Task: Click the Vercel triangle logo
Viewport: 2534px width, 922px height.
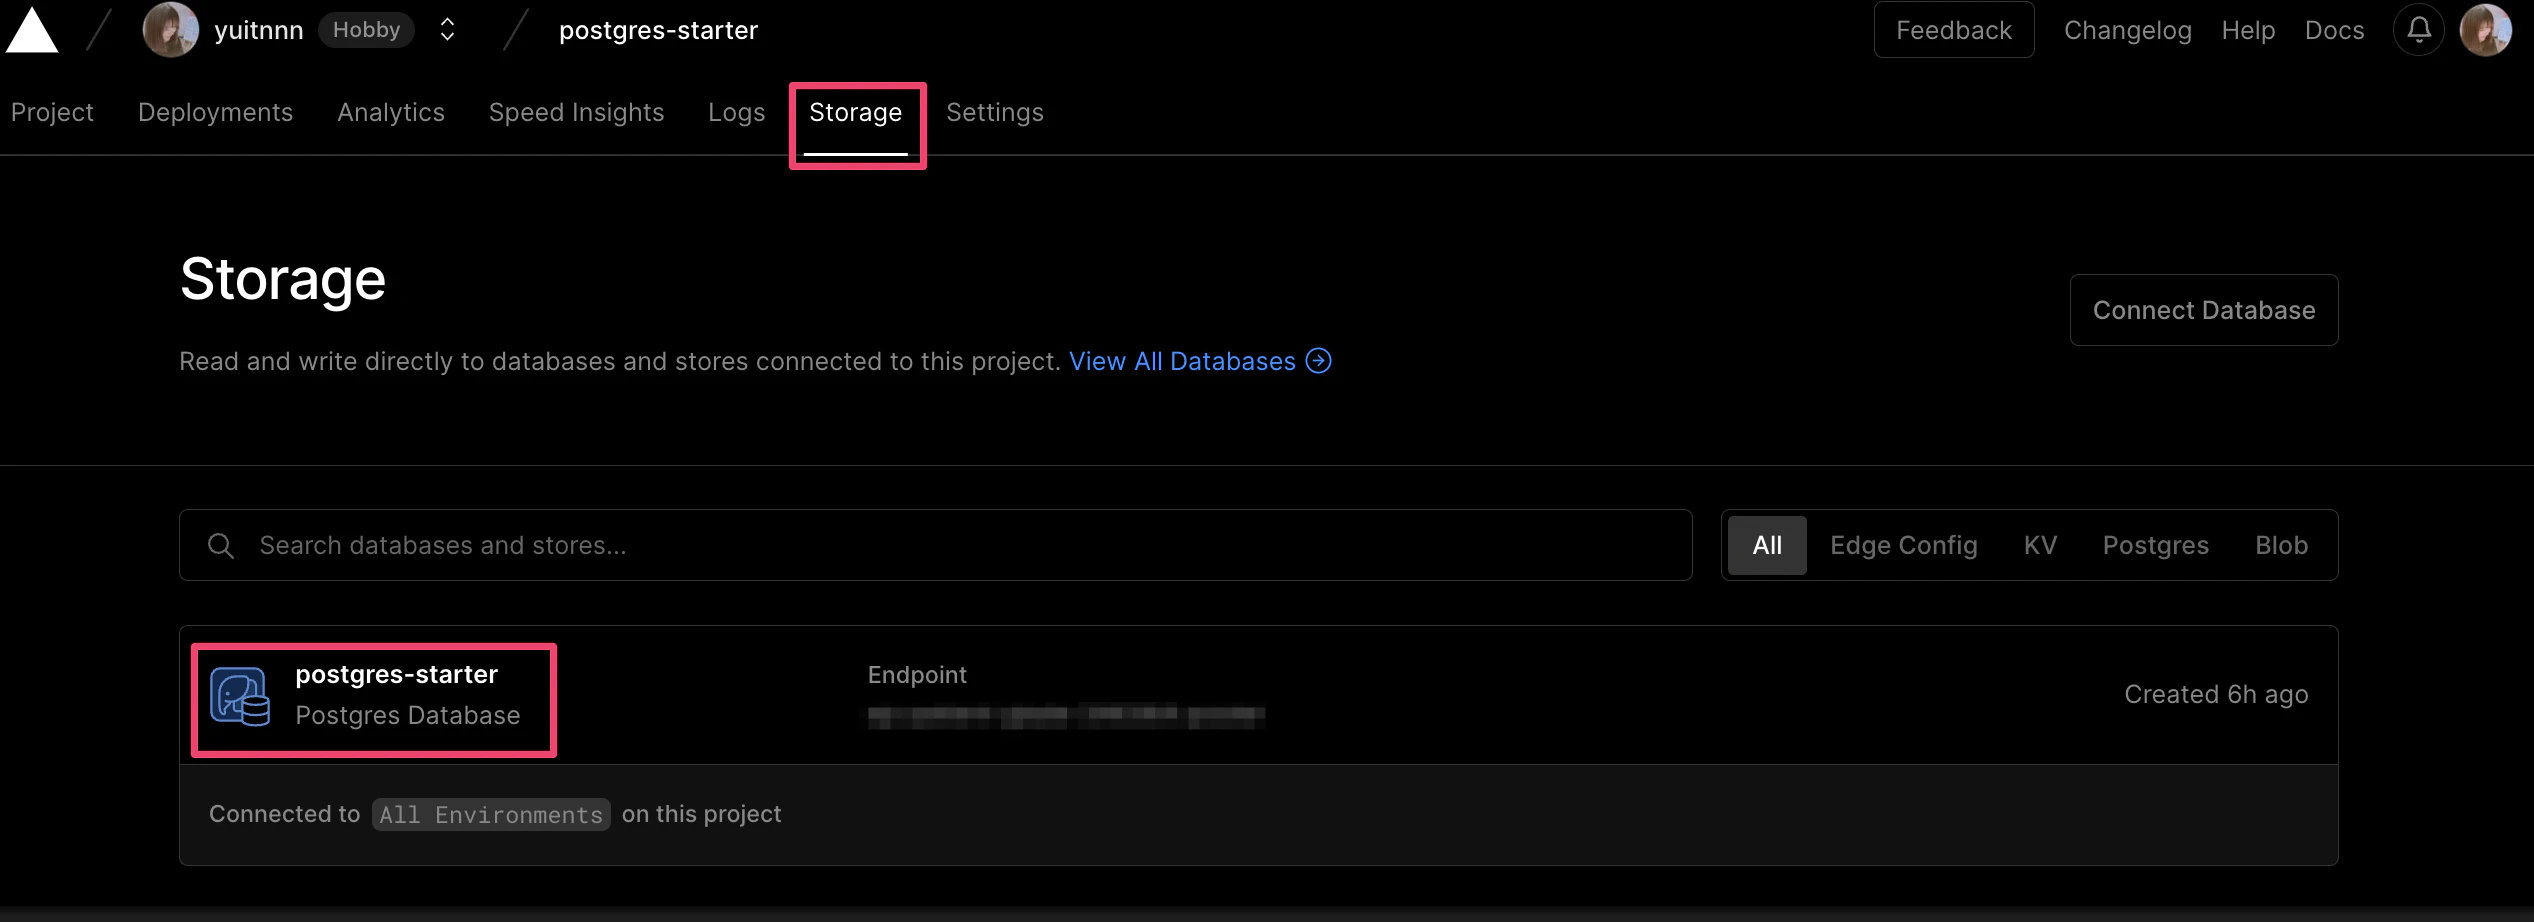Action: [32, 30]
